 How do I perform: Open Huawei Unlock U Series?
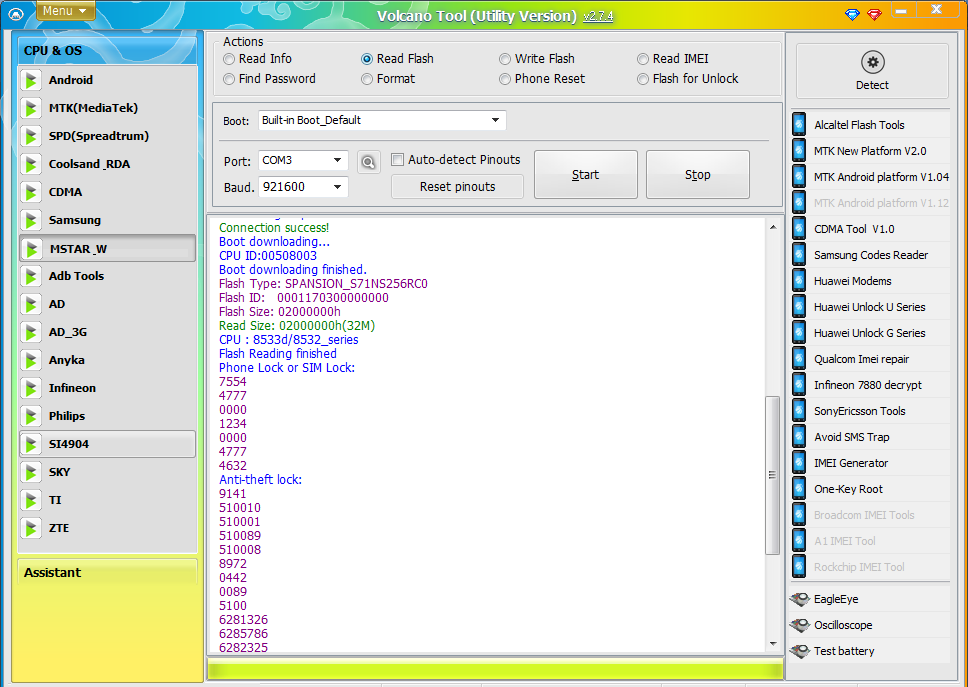[870, 307]
